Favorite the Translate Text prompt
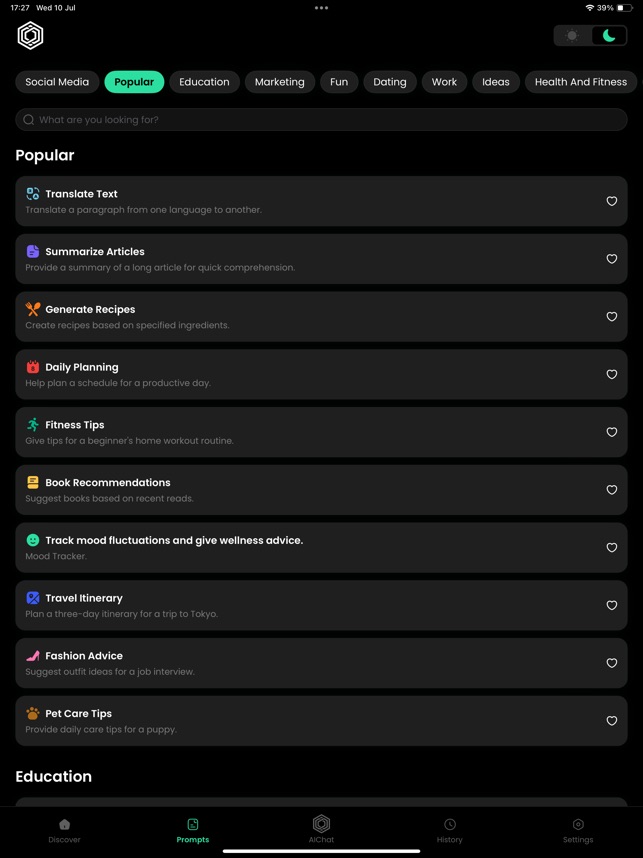The width and height of the screenshot is (643, 858). (612, 201)
